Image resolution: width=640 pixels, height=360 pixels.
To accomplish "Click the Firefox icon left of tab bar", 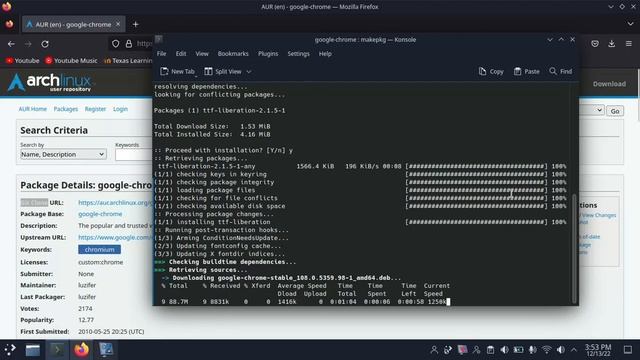I will 9,24.
